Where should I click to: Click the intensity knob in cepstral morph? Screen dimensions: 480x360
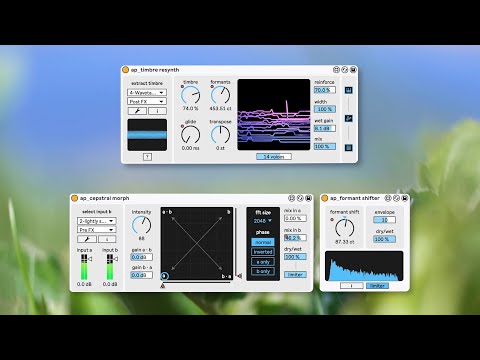pos(141,225)
